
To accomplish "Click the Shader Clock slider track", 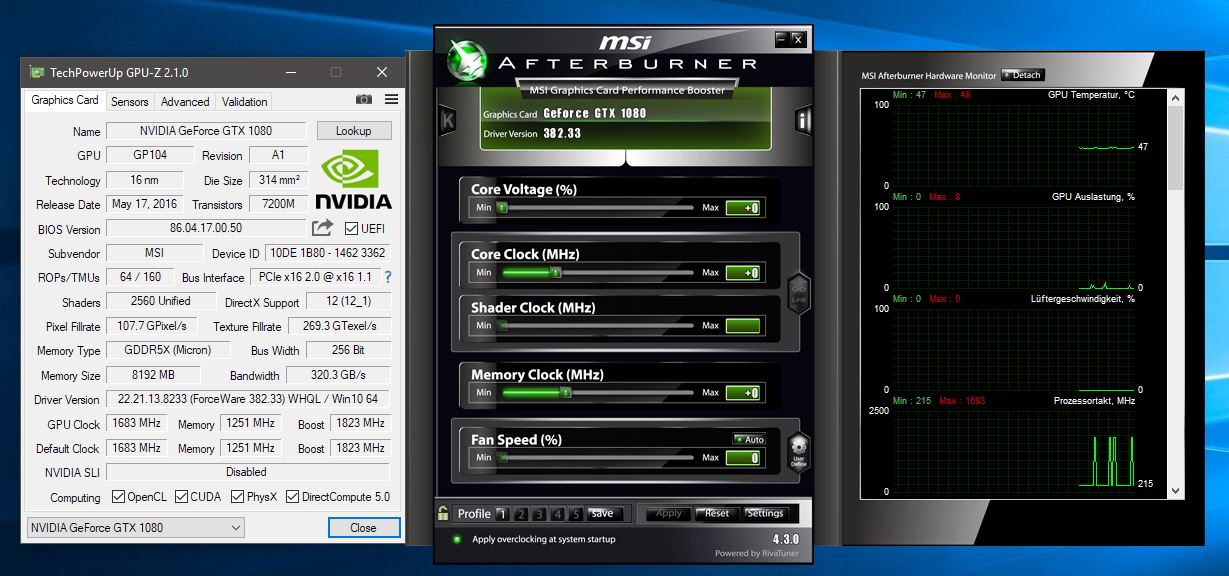I will (596, 325).
